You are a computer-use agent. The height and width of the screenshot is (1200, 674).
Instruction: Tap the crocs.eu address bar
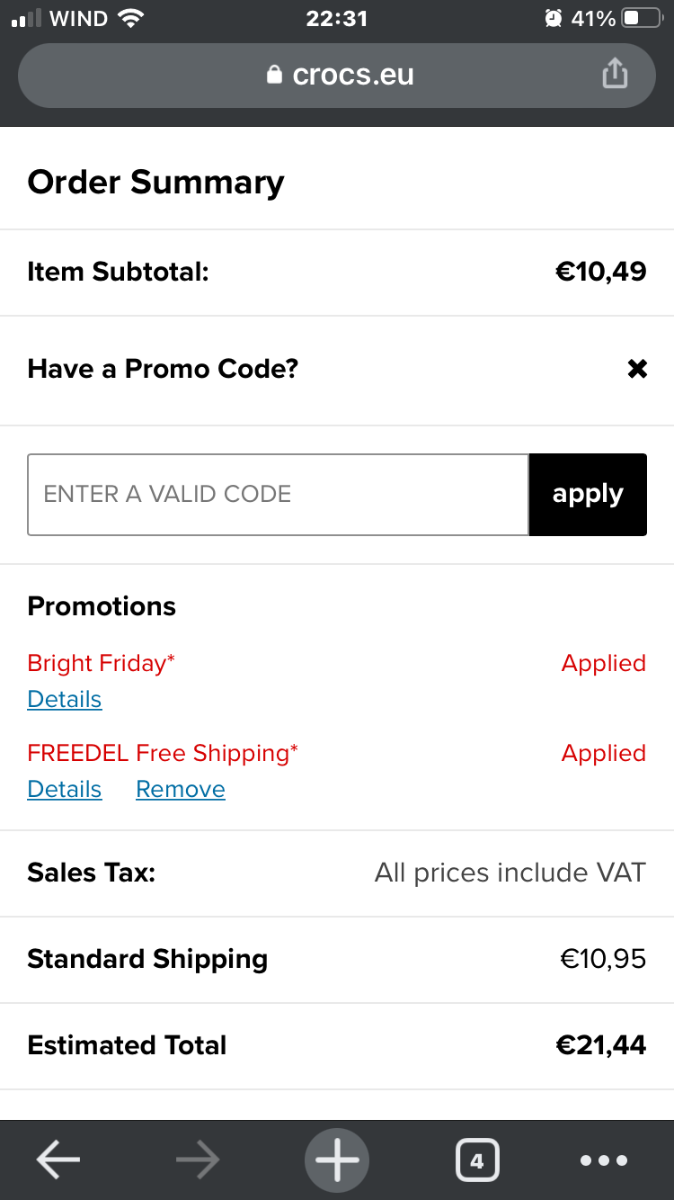[337, 75]
